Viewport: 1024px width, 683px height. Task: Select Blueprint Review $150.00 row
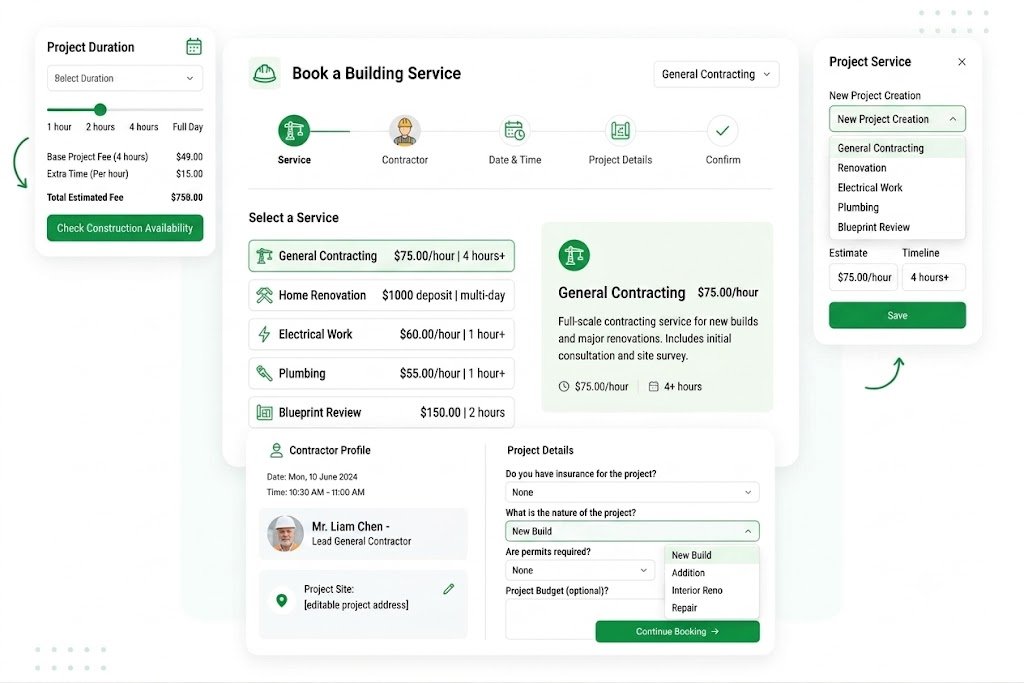[381, 413]
